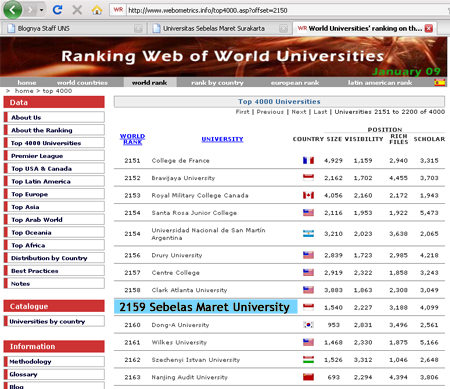The height and width of the screenshot is (389, 450).
Task: Open Glossary sidebar link
Action: 54,374
